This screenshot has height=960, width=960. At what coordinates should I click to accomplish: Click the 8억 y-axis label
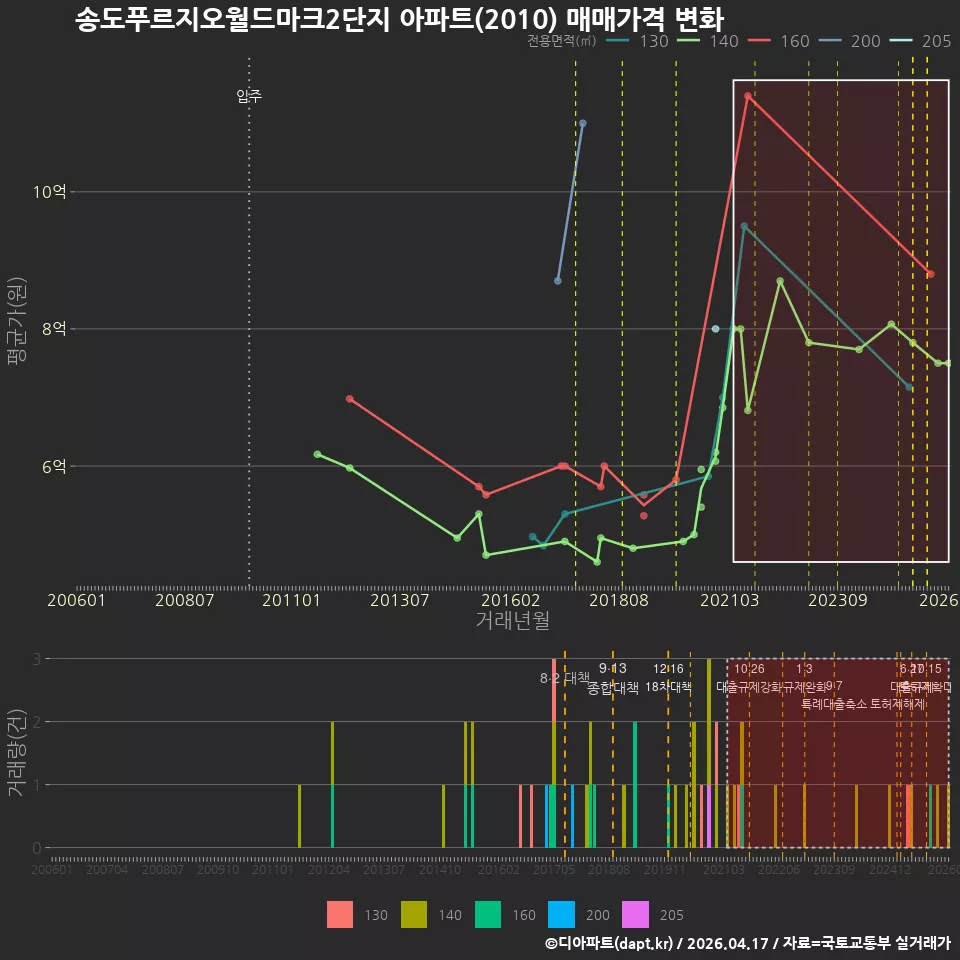coord(54,329)
